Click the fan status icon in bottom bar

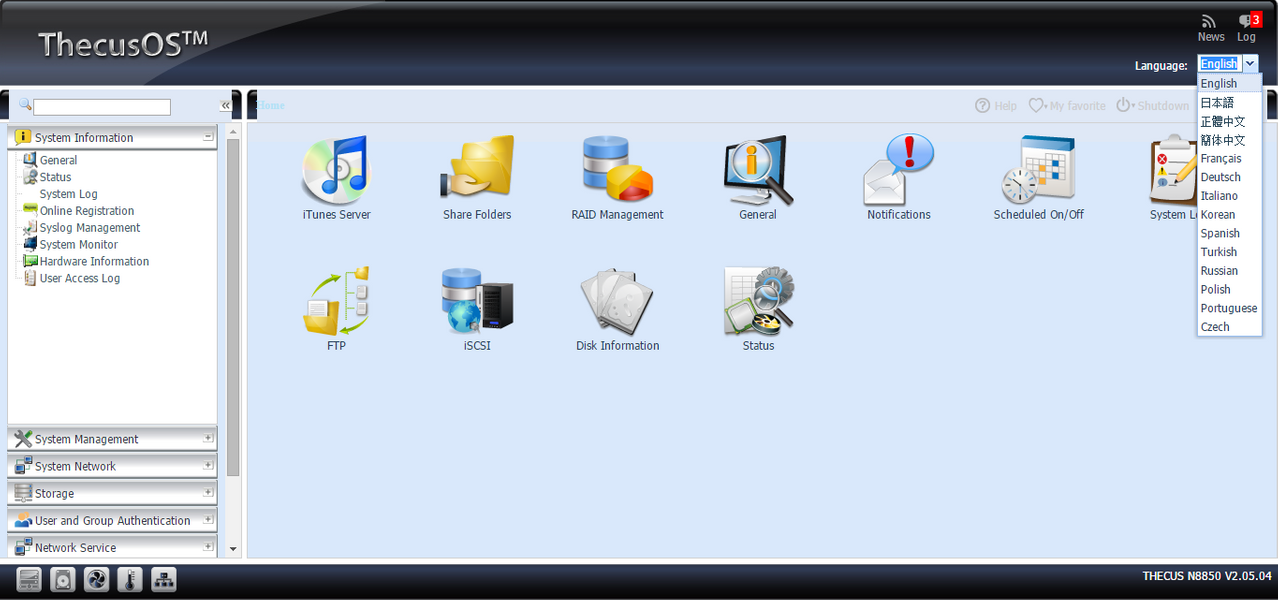[96, 580]
